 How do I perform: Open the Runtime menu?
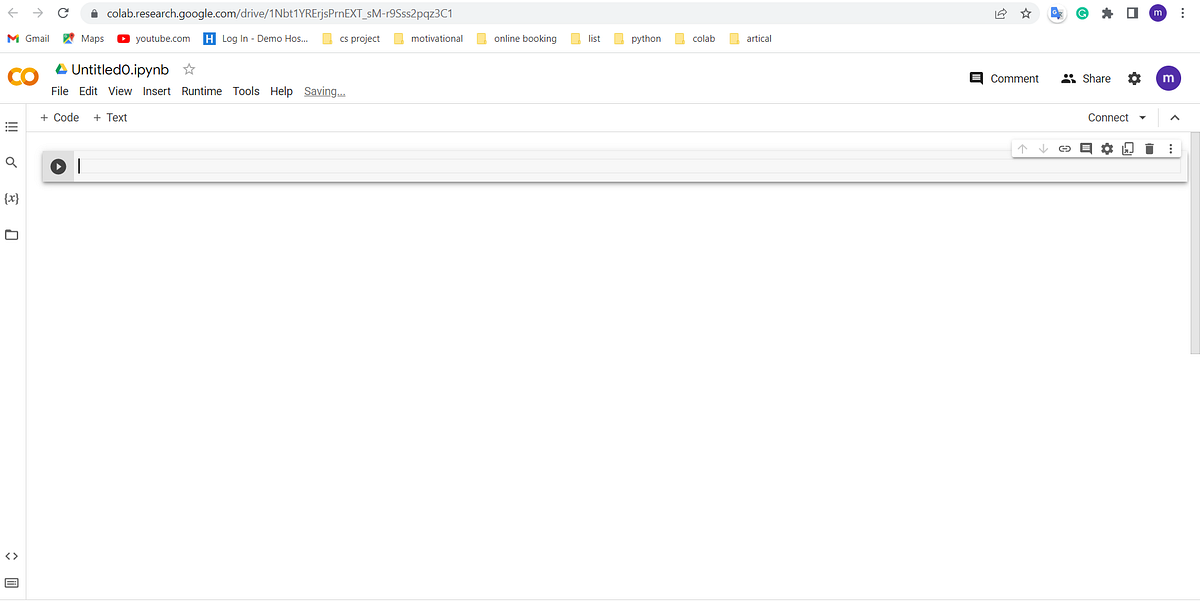(x=201, y=91)
